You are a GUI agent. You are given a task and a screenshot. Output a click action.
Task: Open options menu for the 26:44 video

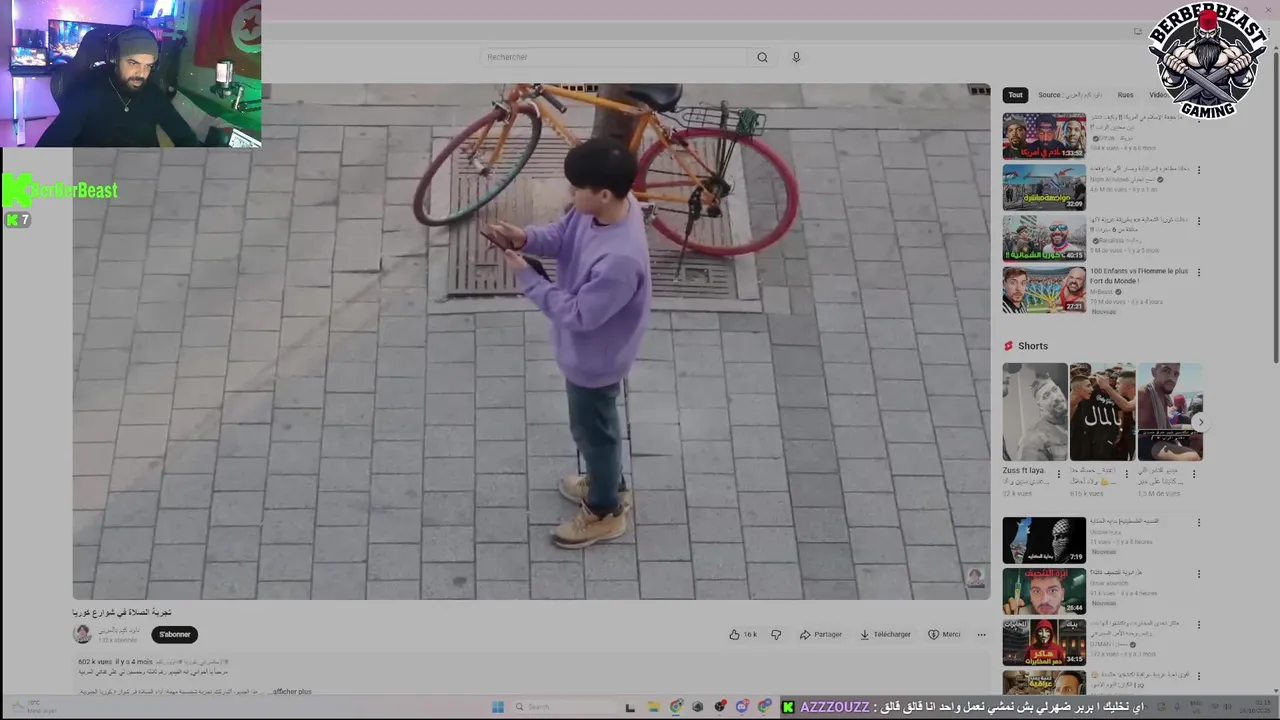pos(1199,575)
